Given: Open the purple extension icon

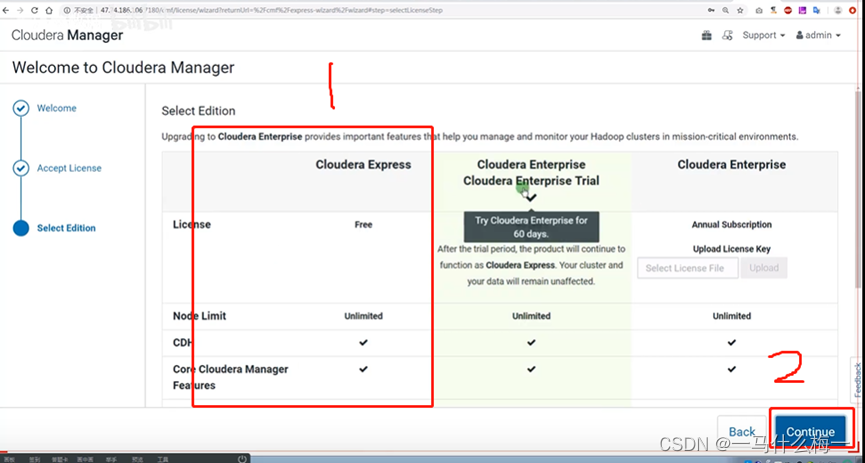Looking at the screenshot, I should click(802, 10).
